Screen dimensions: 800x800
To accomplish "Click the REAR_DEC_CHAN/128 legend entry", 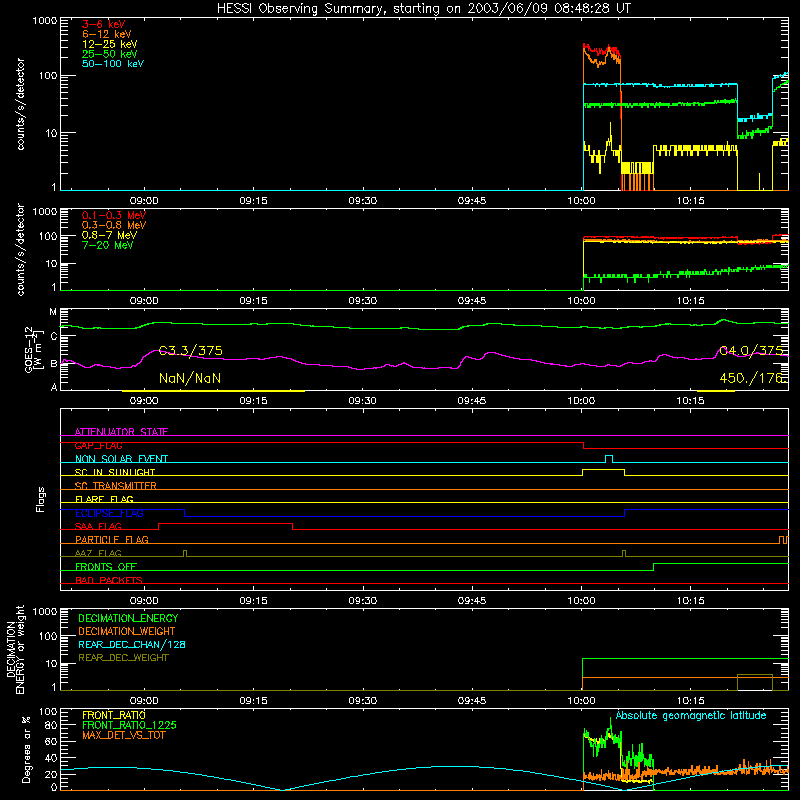I will pos(132,644).
